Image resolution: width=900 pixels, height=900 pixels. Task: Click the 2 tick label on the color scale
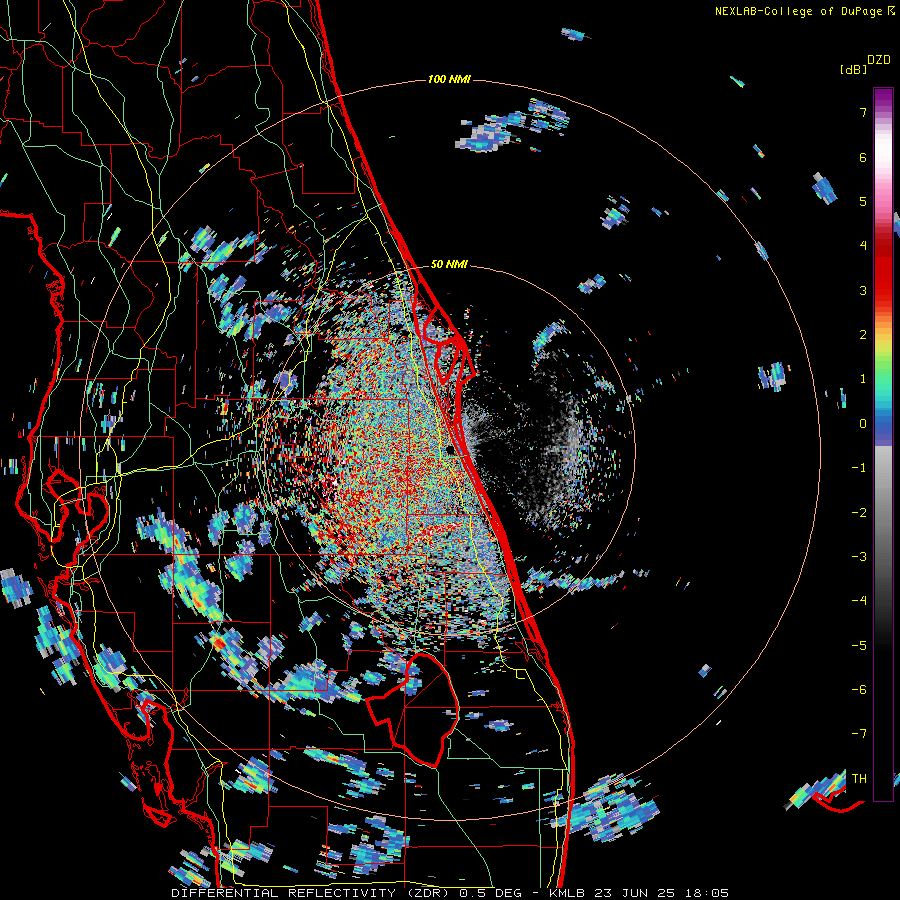pyautogui.click(x=863, y=335)
